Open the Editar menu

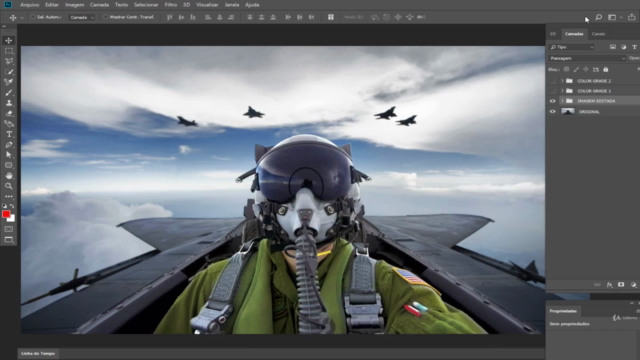(52, 5)
